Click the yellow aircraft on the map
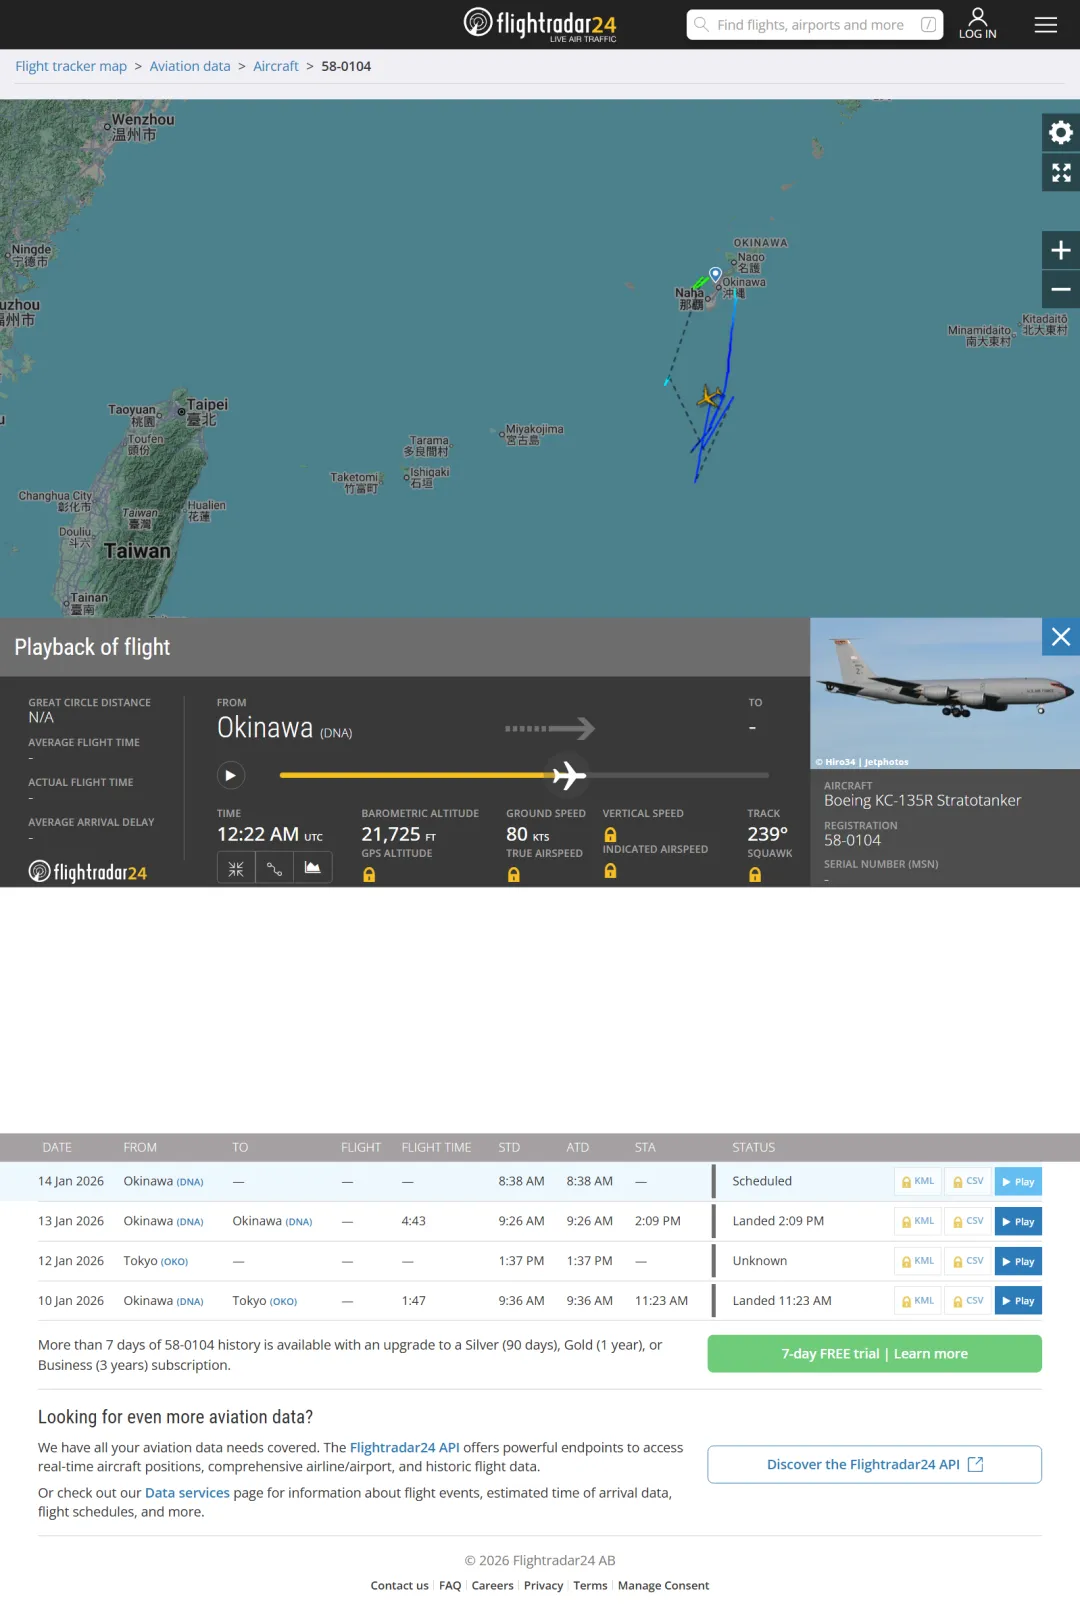1080x1624 pixels. point(710,397)
